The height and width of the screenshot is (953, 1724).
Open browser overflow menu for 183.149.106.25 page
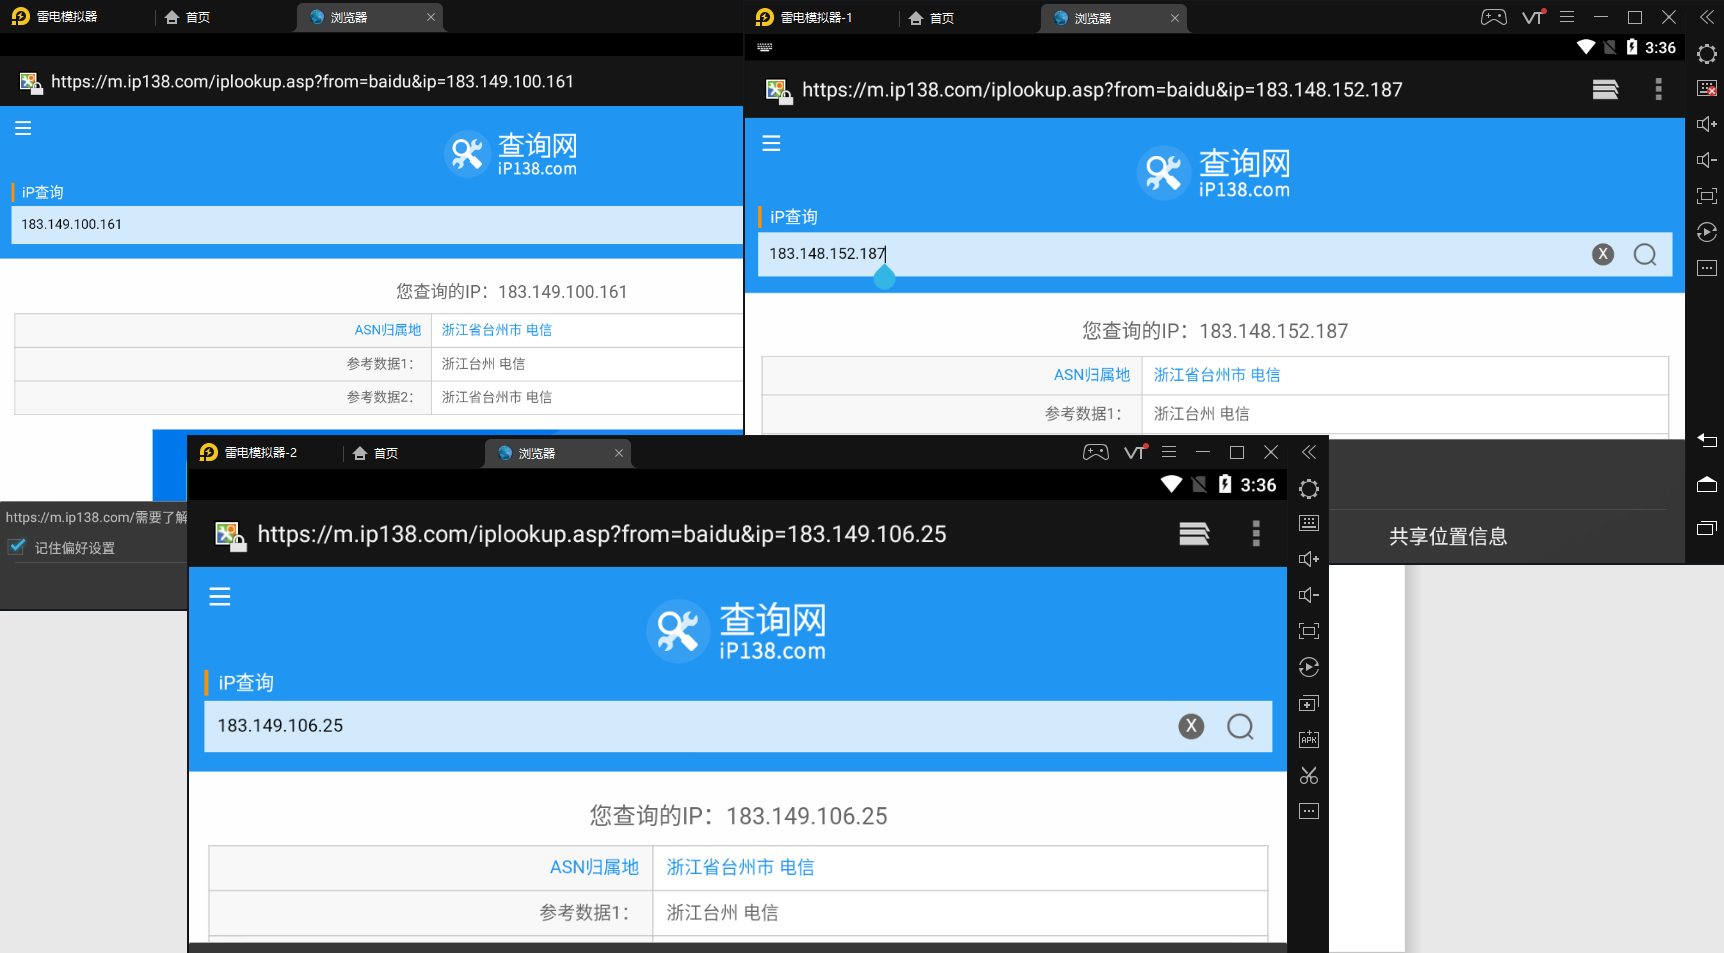click(x=1256, y=534)
